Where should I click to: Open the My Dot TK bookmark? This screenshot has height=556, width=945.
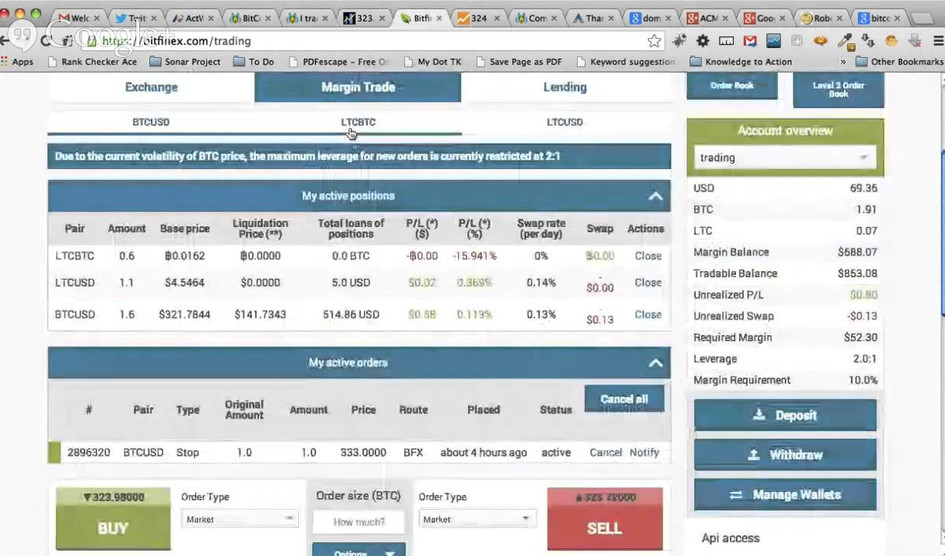[433, 61]
